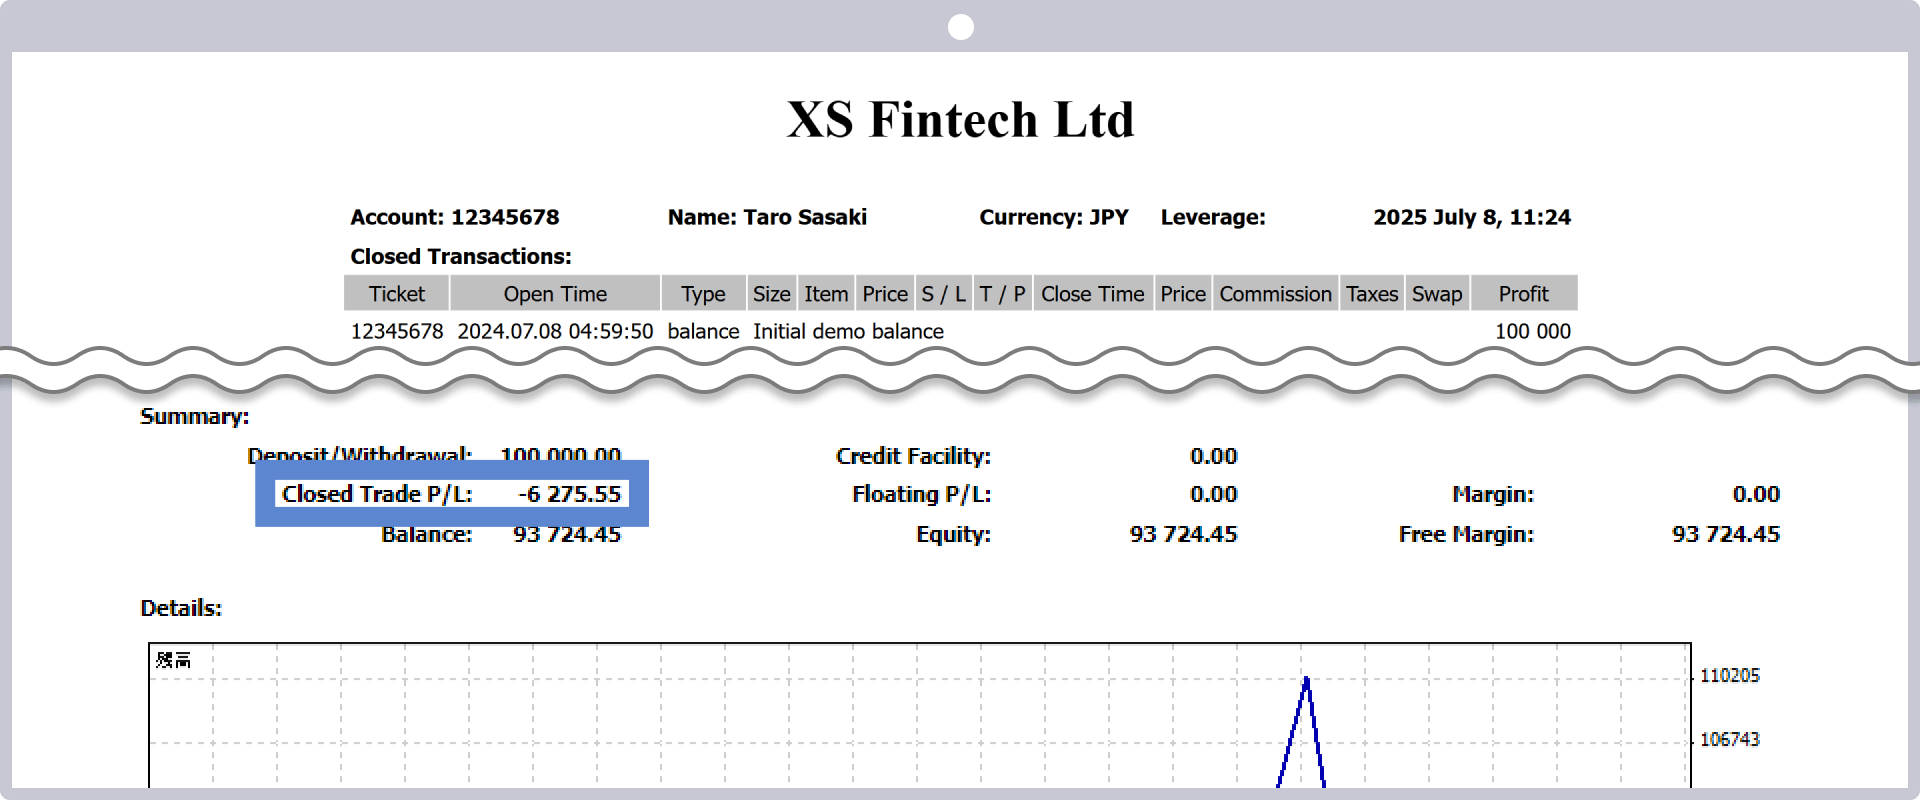Image resolution: width=1920 pixels, height=800 pixels.
Task: Click the Leverage: label
Action: pyautogui.click(x=1213, y=217)
